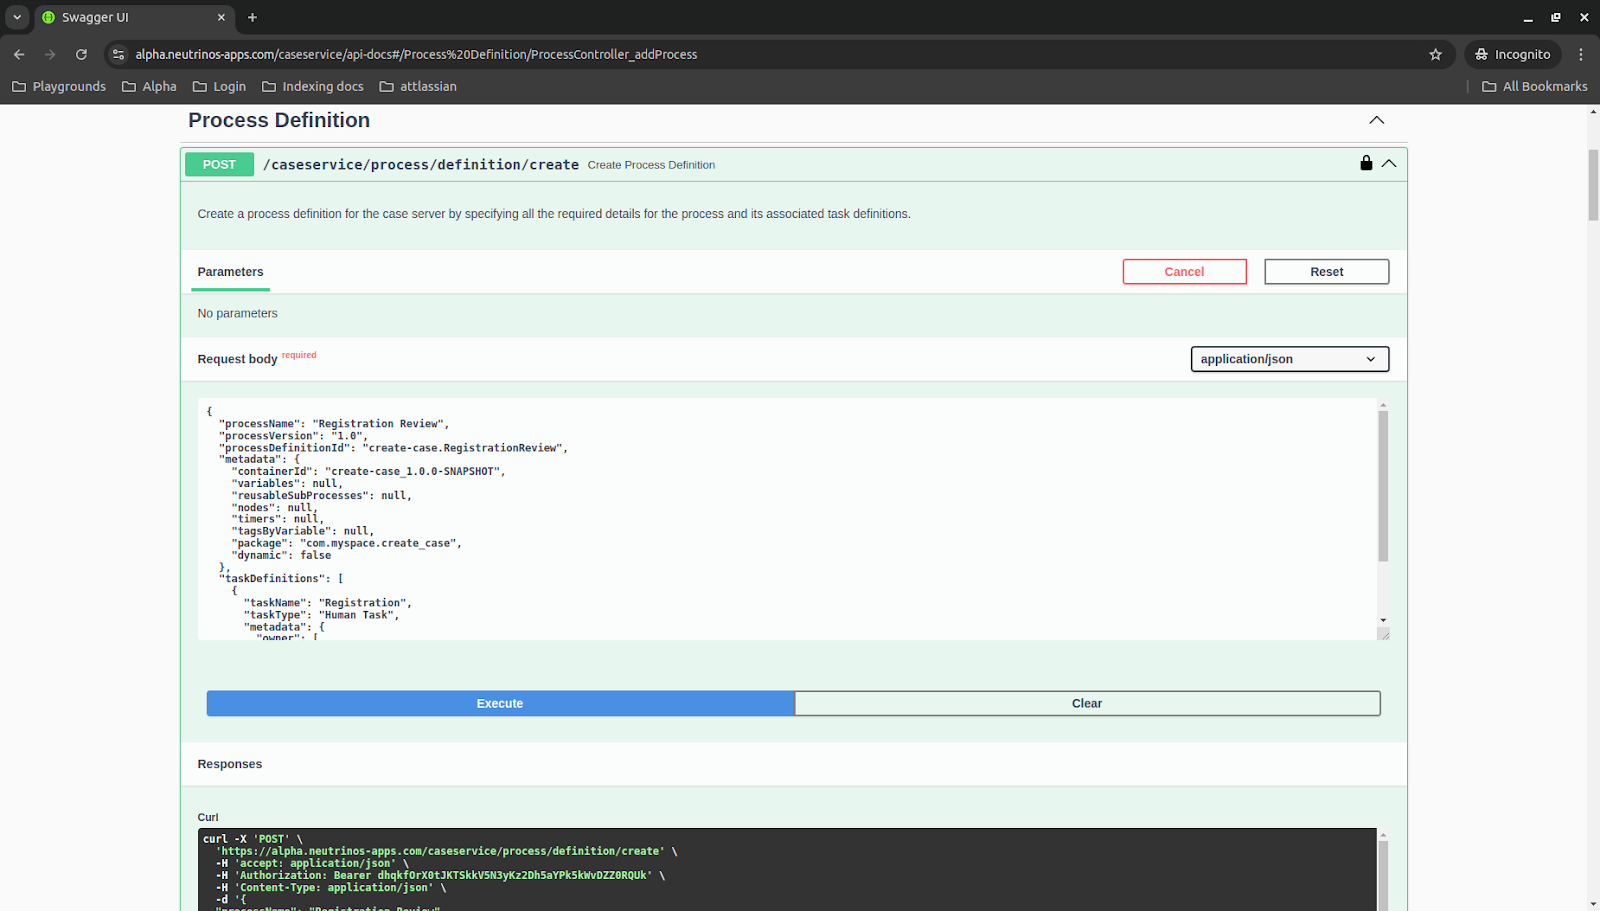Screen dimensions: 1600x911
Task: Click the "Create Process Definition" summary text
Action: tap(651, 165)
